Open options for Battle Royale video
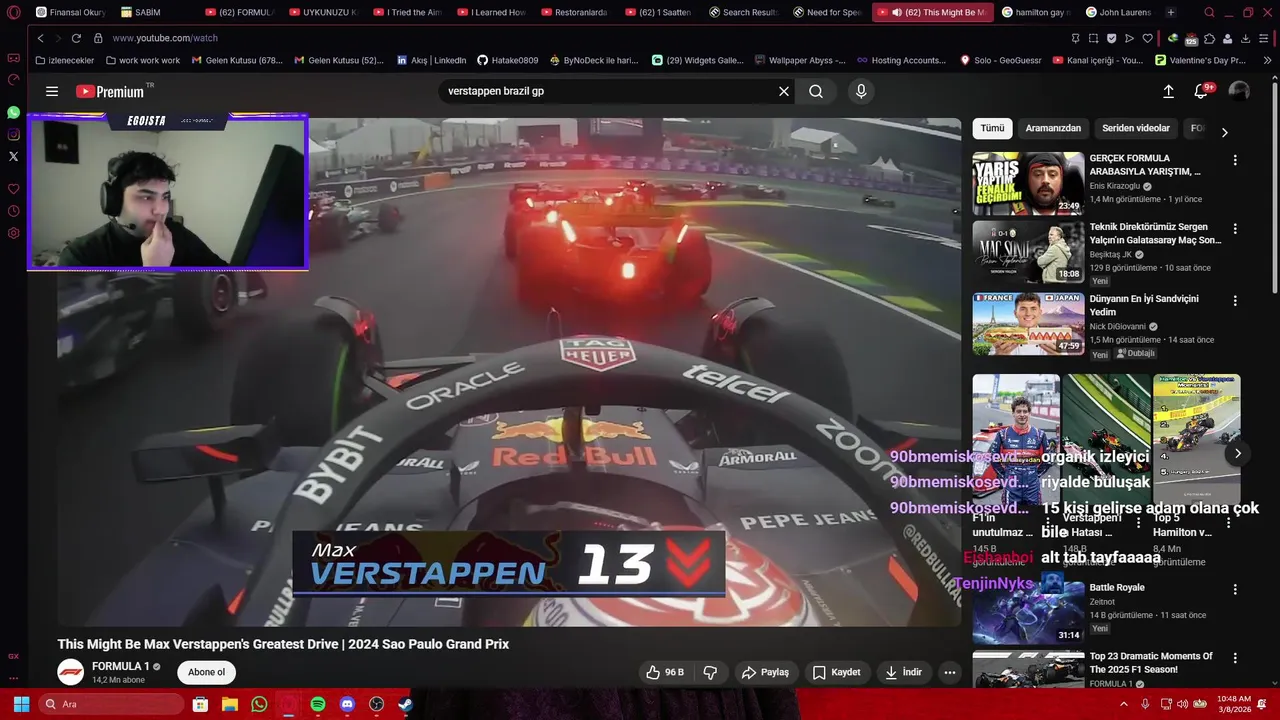1280x720 pixels. point(1235,589)
